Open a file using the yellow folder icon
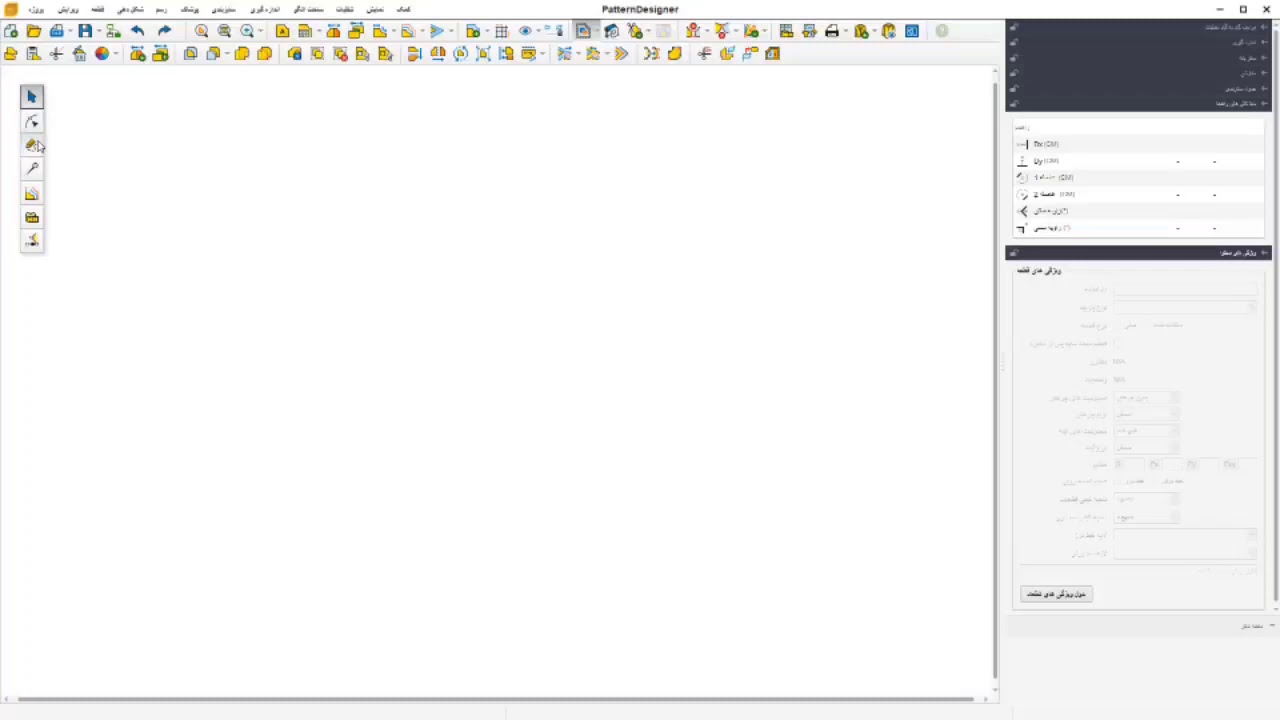This screenshot has width=1280, height=720. pyautogui.click(x=34, y=31)
